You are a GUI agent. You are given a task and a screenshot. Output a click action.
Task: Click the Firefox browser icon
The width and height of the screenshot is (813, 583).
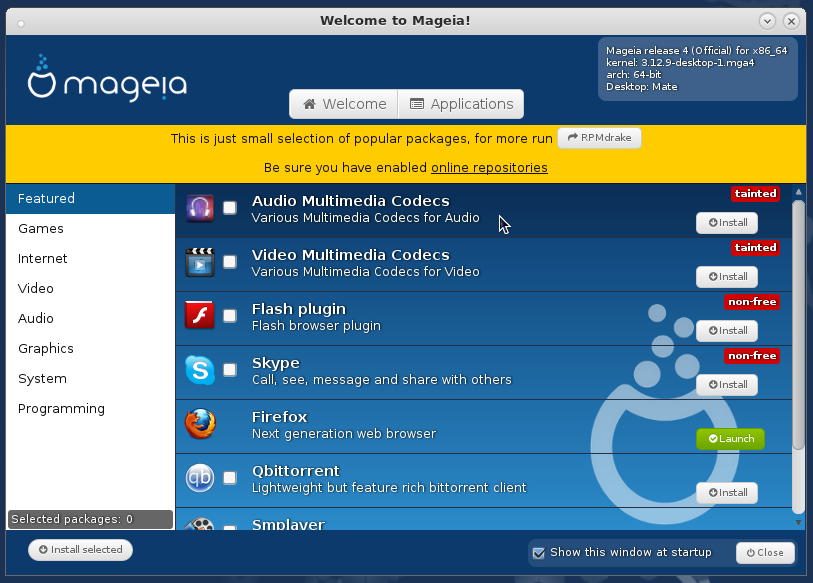pos(200,424)
